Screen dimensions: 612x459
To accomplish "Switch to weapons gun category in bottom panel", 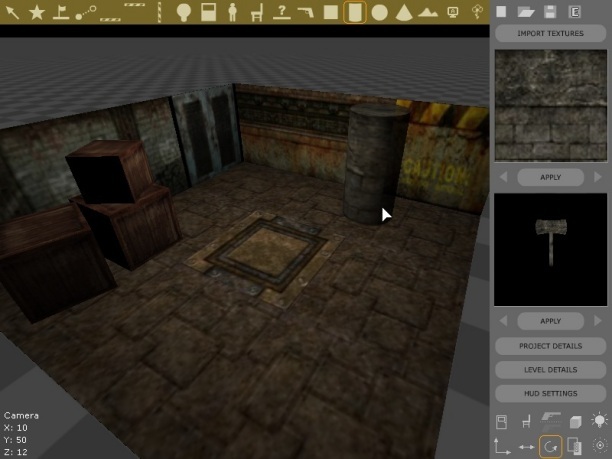I will pos(551,421).
